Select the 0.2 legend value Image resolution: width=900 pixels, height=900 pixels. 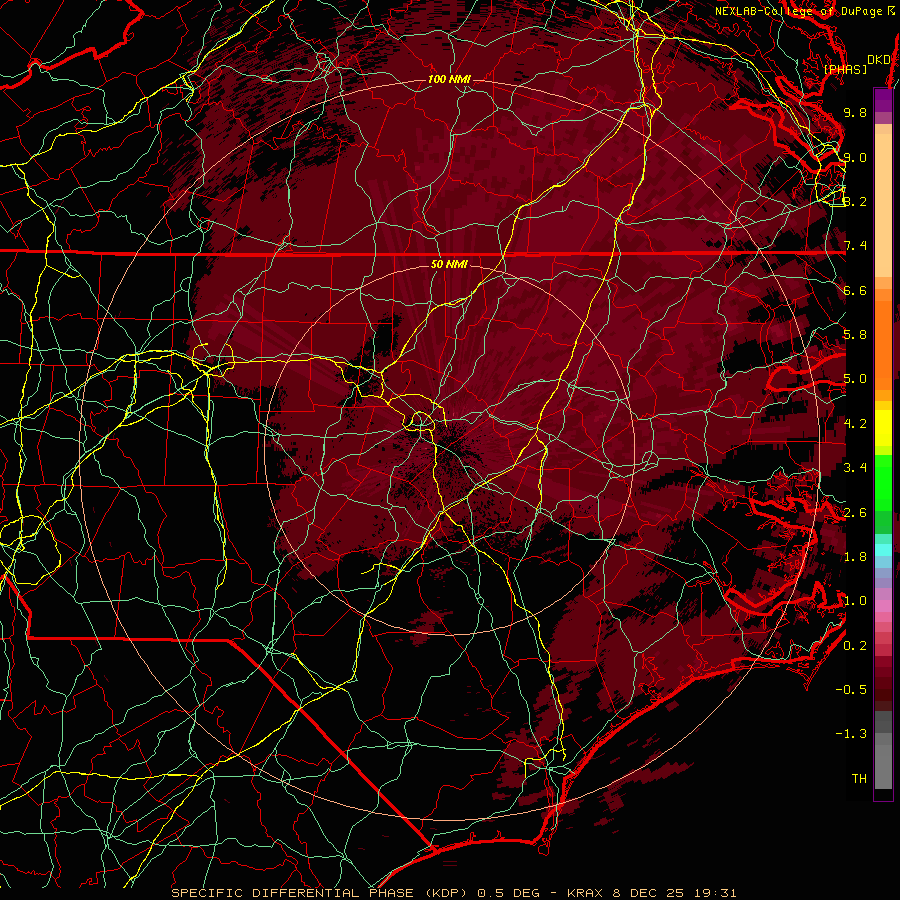[855, 646]
